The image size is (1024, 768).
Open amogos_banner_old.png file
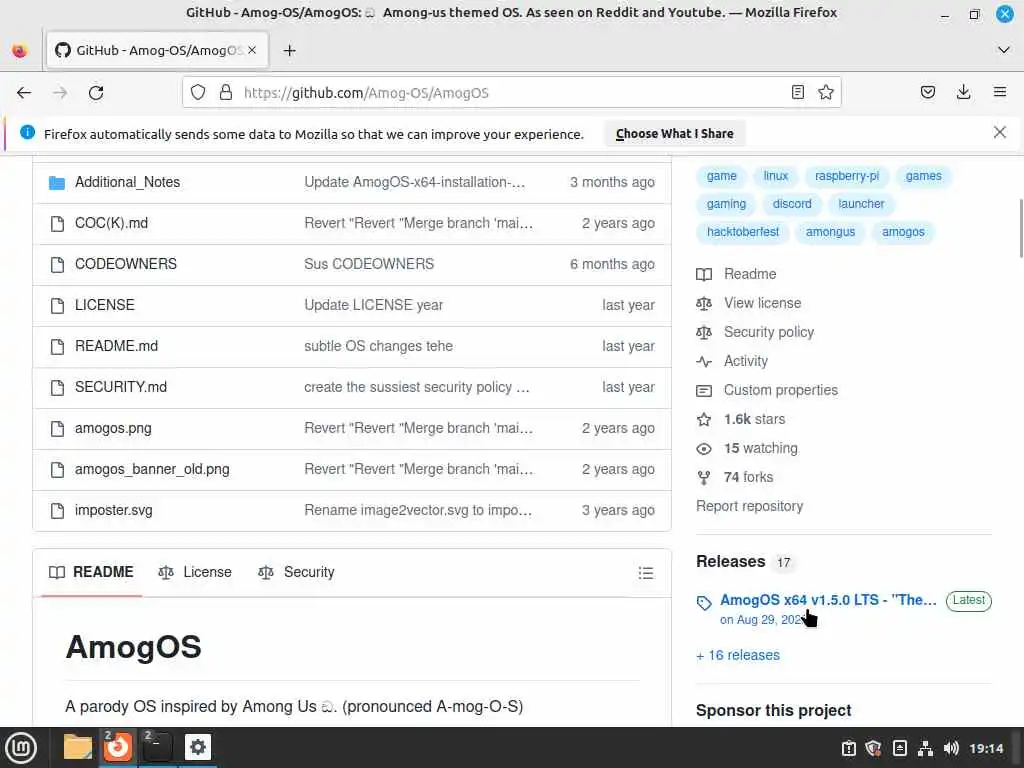(x=152, y=470)
